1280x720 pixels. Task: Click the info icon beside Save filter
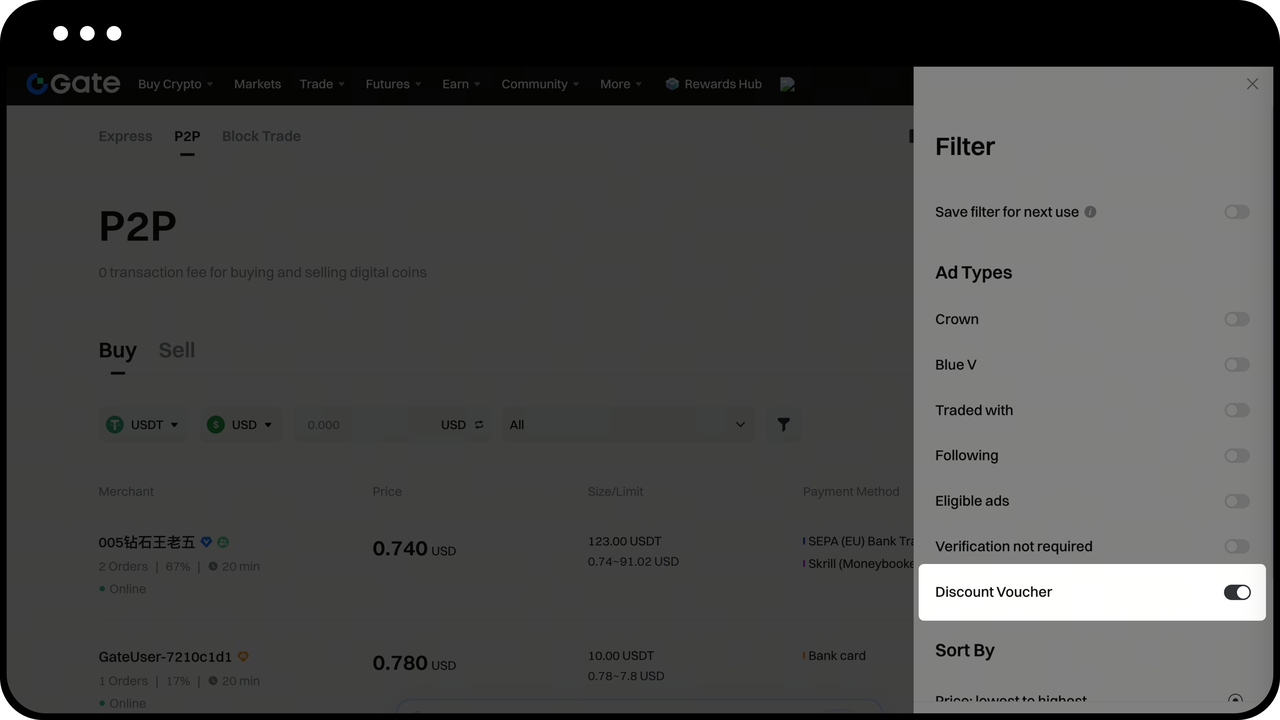[1090, 212]
